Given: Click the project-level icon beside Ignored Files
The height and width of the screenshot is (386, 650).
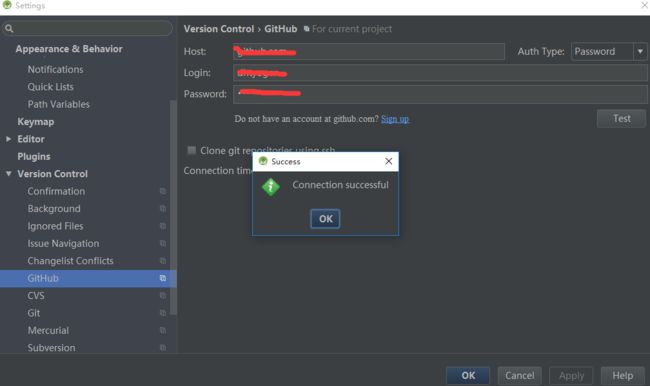Looking at the screenshot, I should [163, 226].
